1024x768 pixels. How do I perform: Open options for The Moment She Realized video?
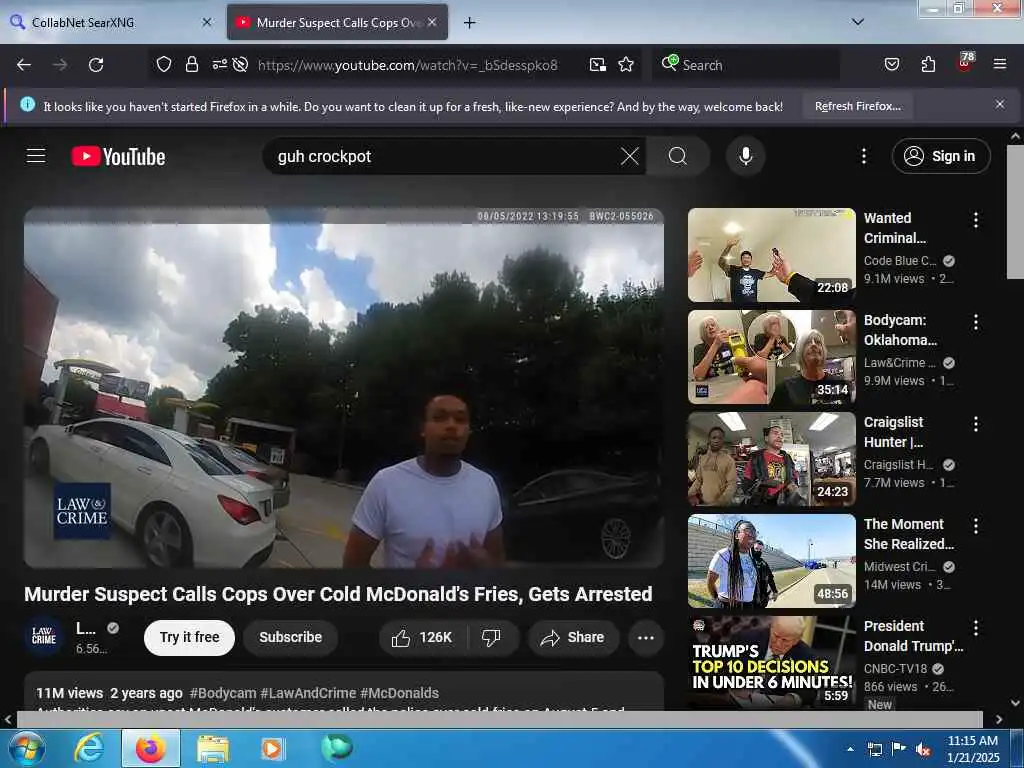(x=976, y=526)
